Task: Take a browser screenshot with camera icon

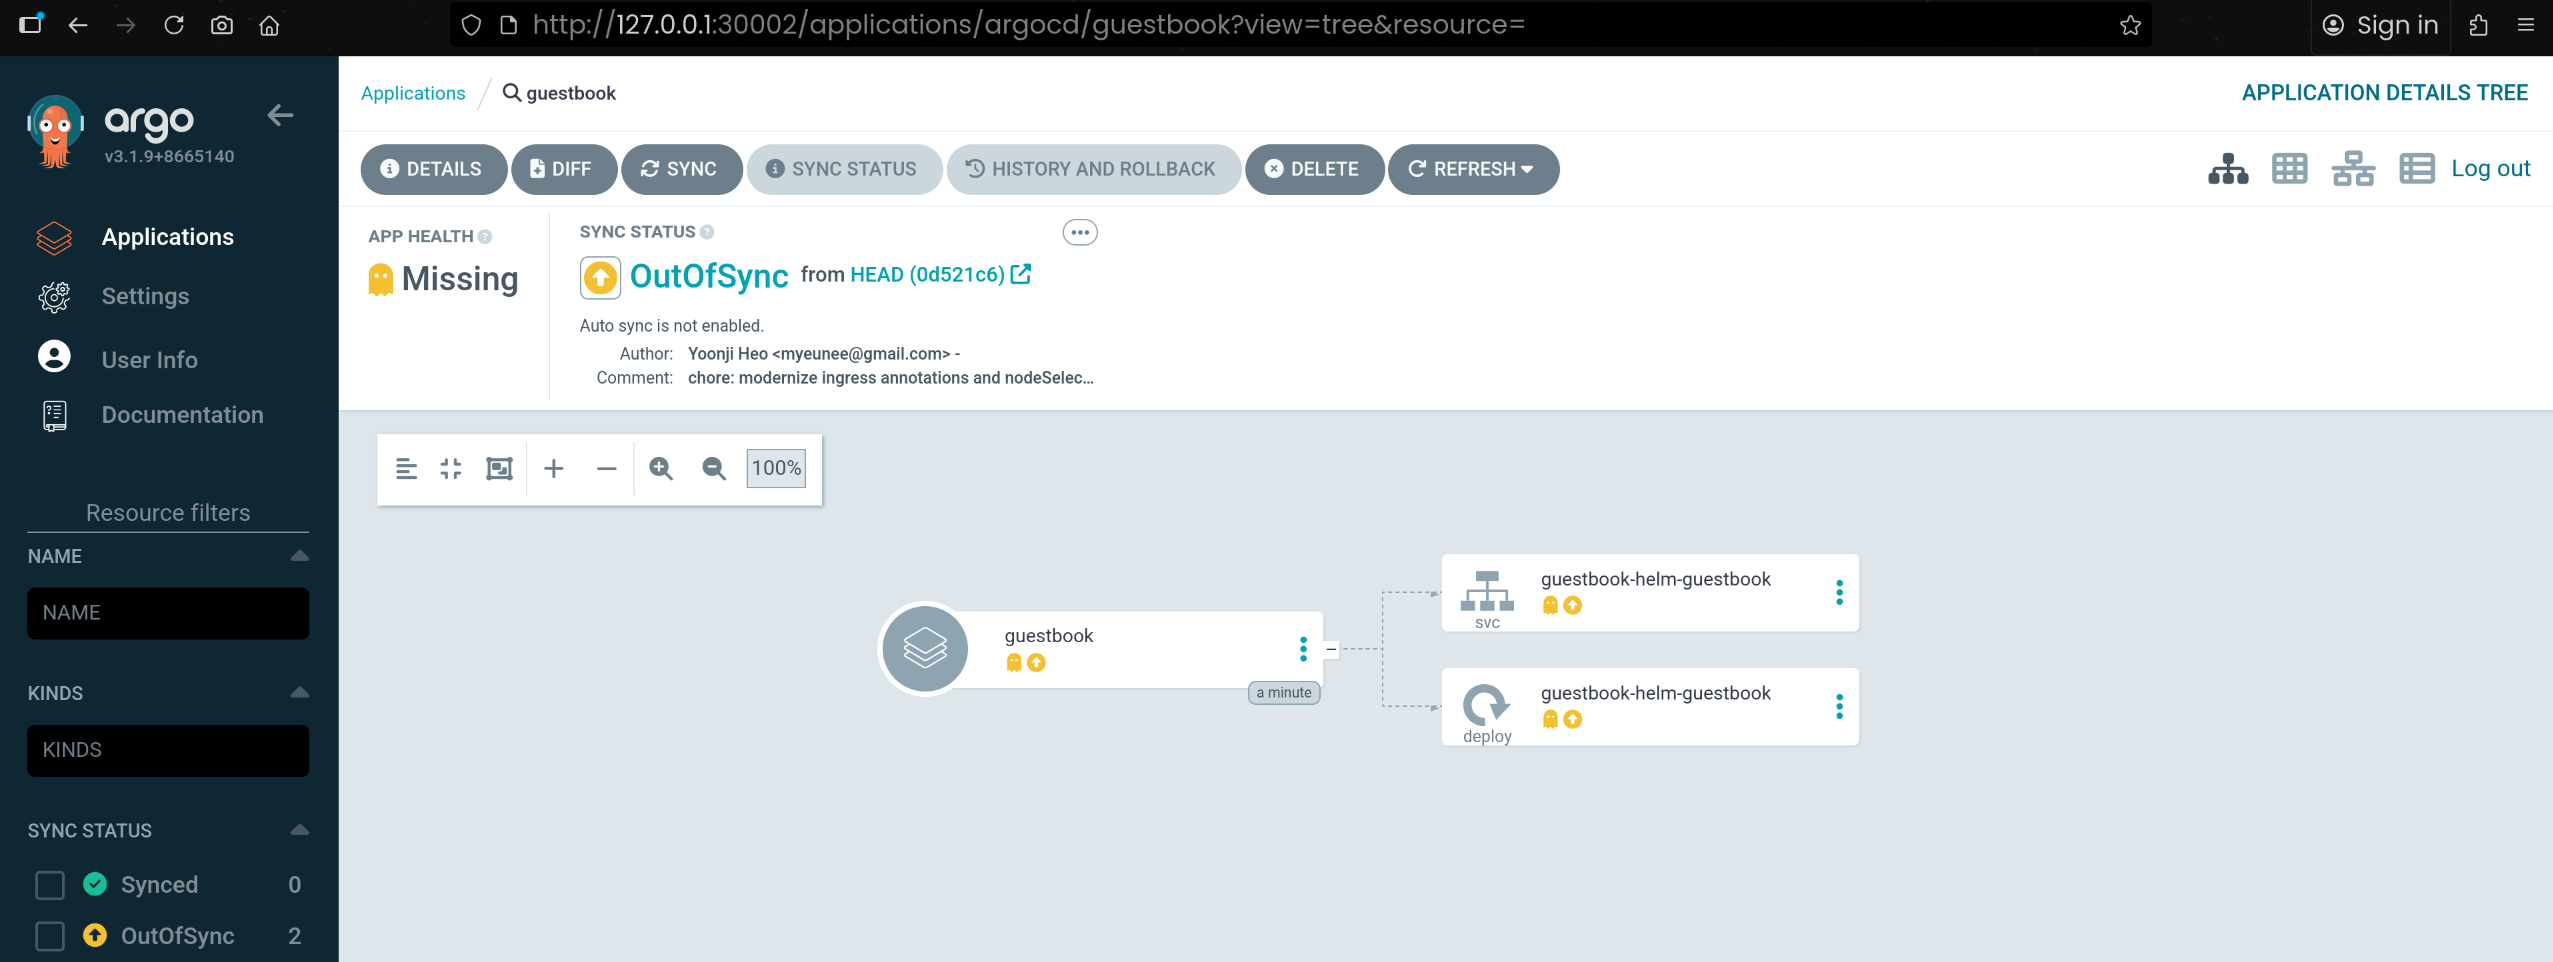Action: tap(222, 25)
